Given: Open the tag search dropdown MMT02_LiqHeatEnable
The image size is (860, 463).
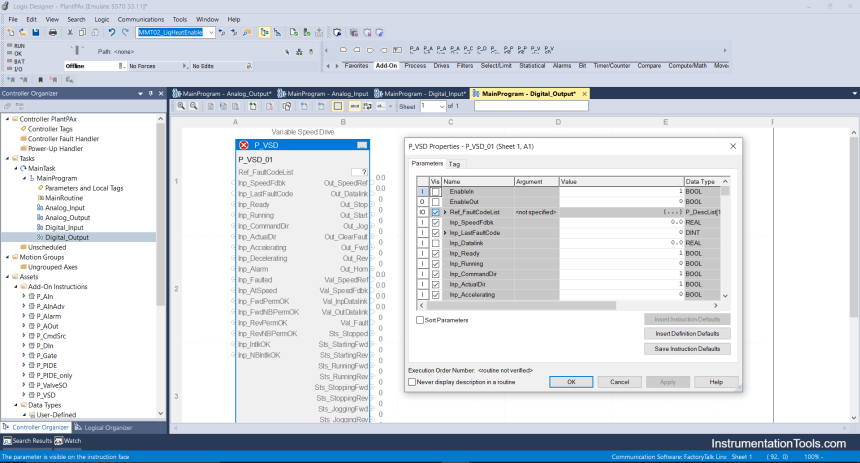Looking at the screenshot, I should [211, 32].
